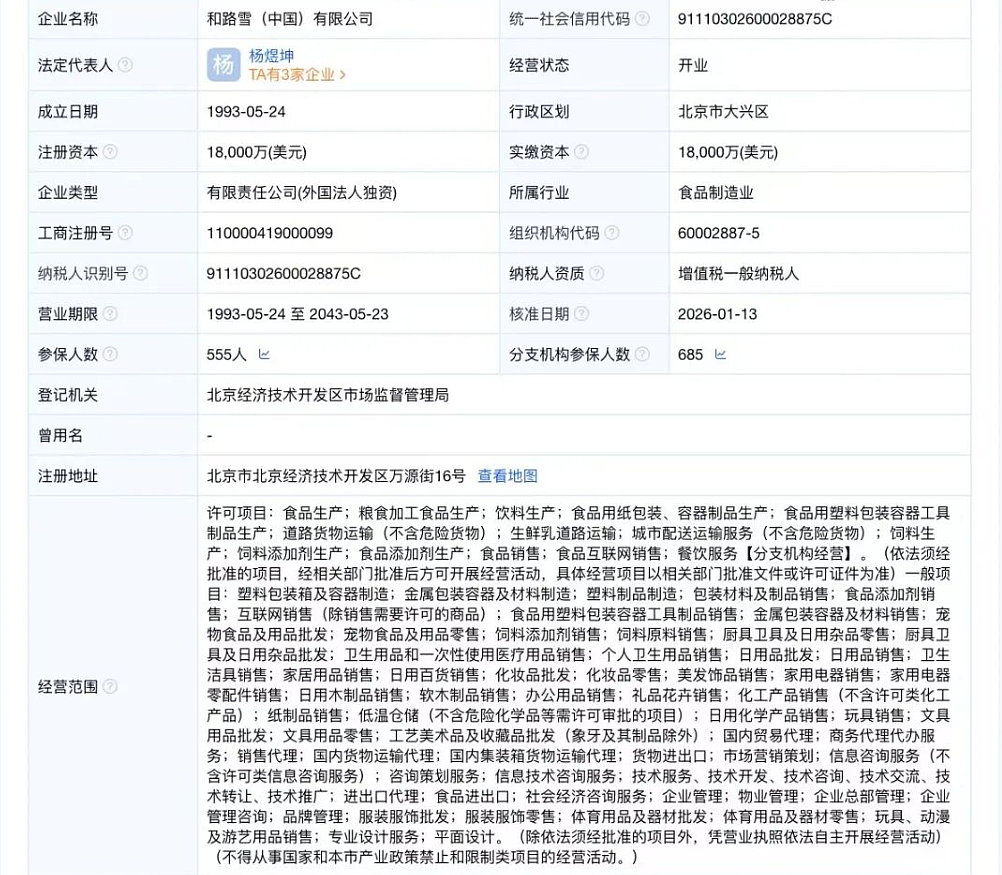Image resolution: width=1002 pixels, height=875 pixels.
Task: Open legal representative 杨煜坤 profile link
Action: point(272,56)
